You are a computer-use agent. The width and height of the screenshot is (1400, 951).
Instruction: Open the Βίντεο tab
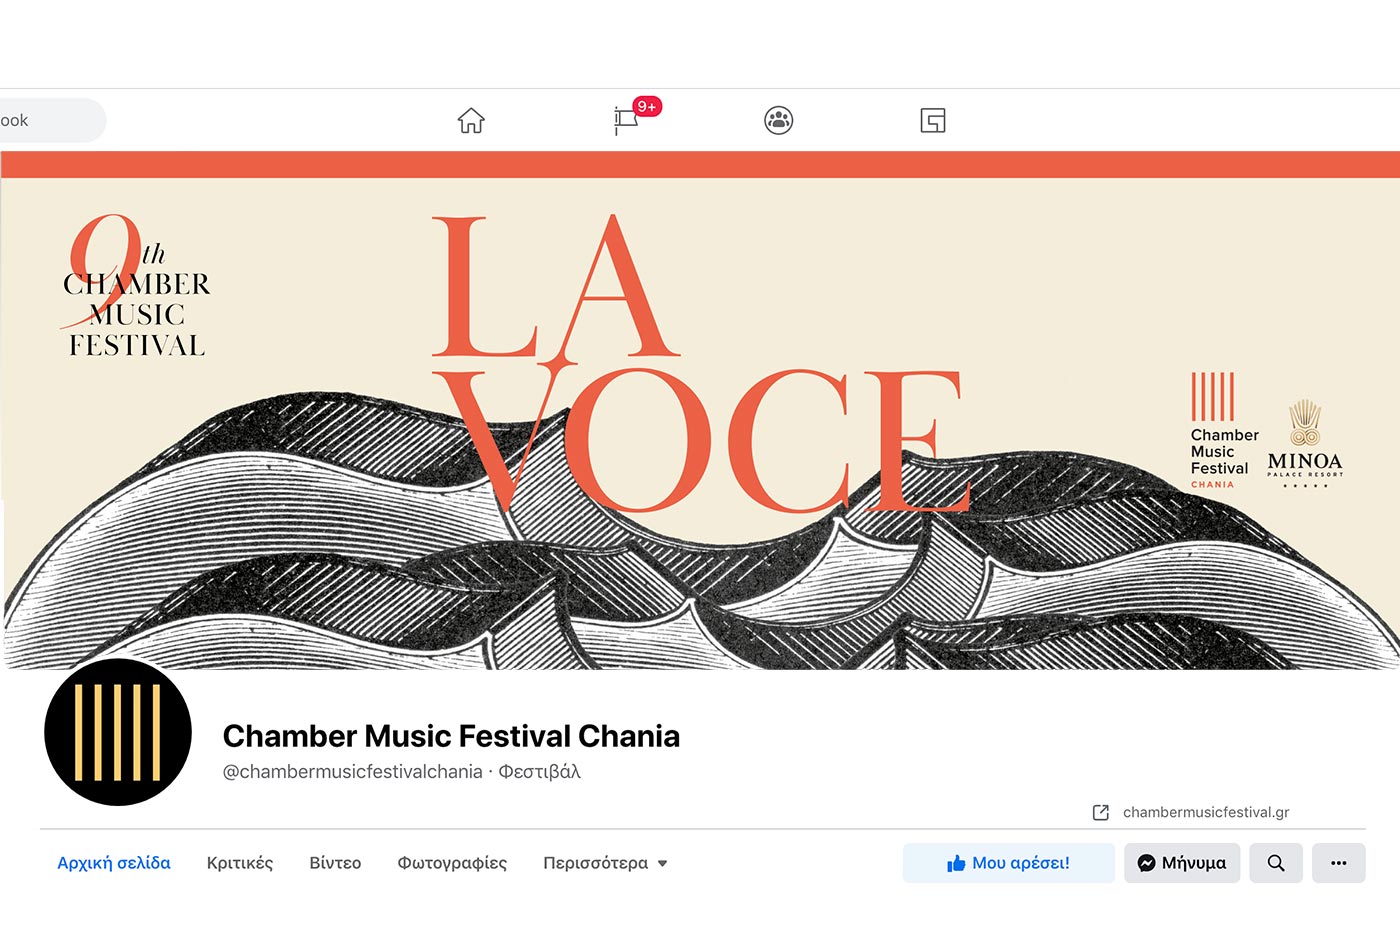335,863
